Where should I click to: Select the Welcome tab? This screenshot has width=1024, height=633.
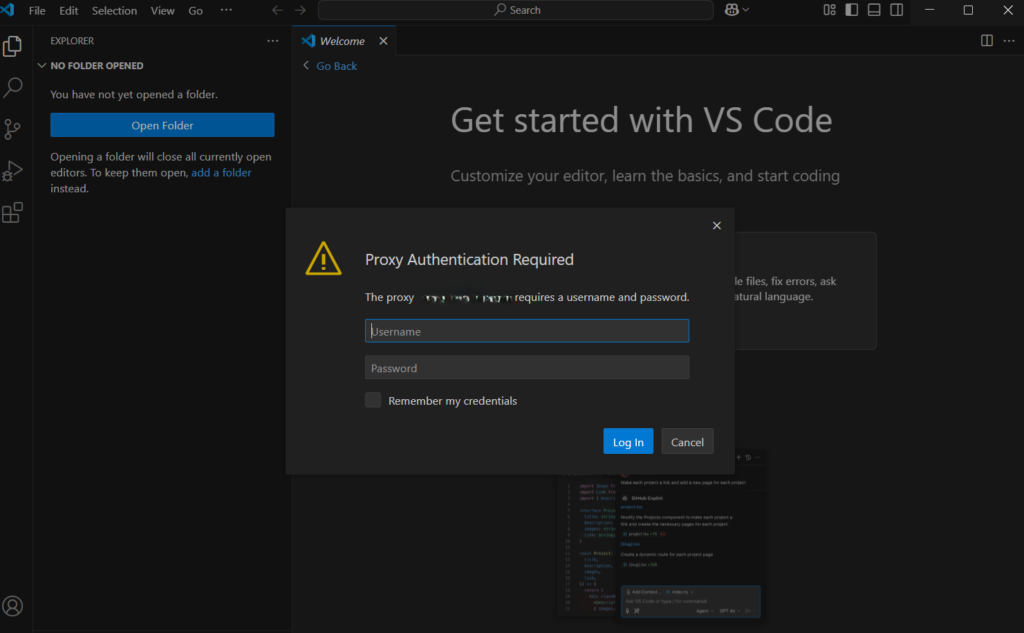click(x=341, y=41)
